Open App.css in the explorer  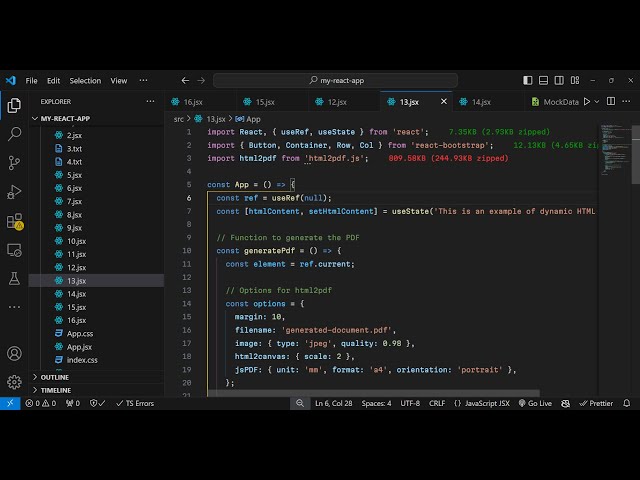pyautogui.click(x=80, y=333)
